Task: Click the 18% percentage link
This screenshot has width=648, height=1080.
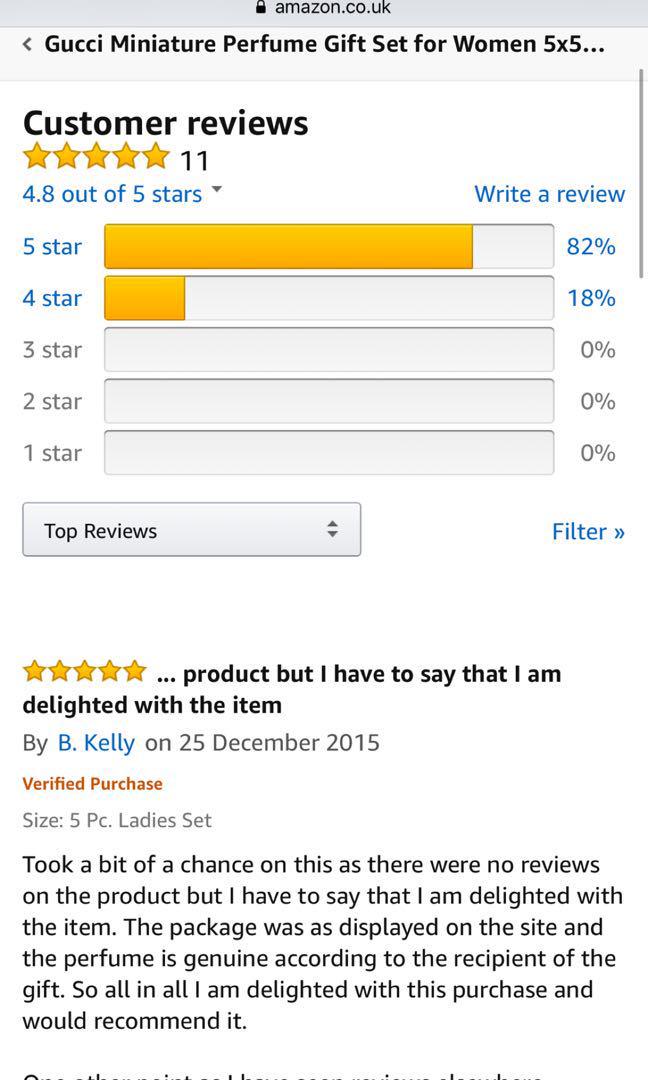Action: pos(591,298)
